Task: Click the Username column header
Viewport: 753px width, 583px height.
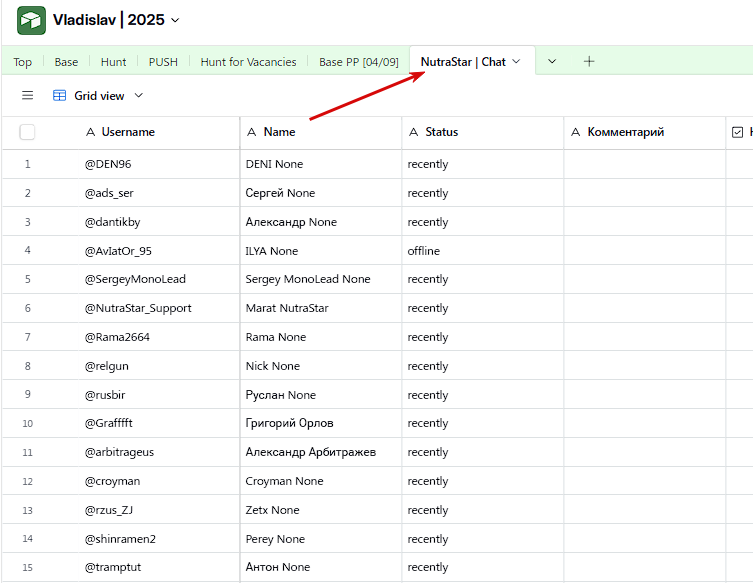Action: pos(128,132)
